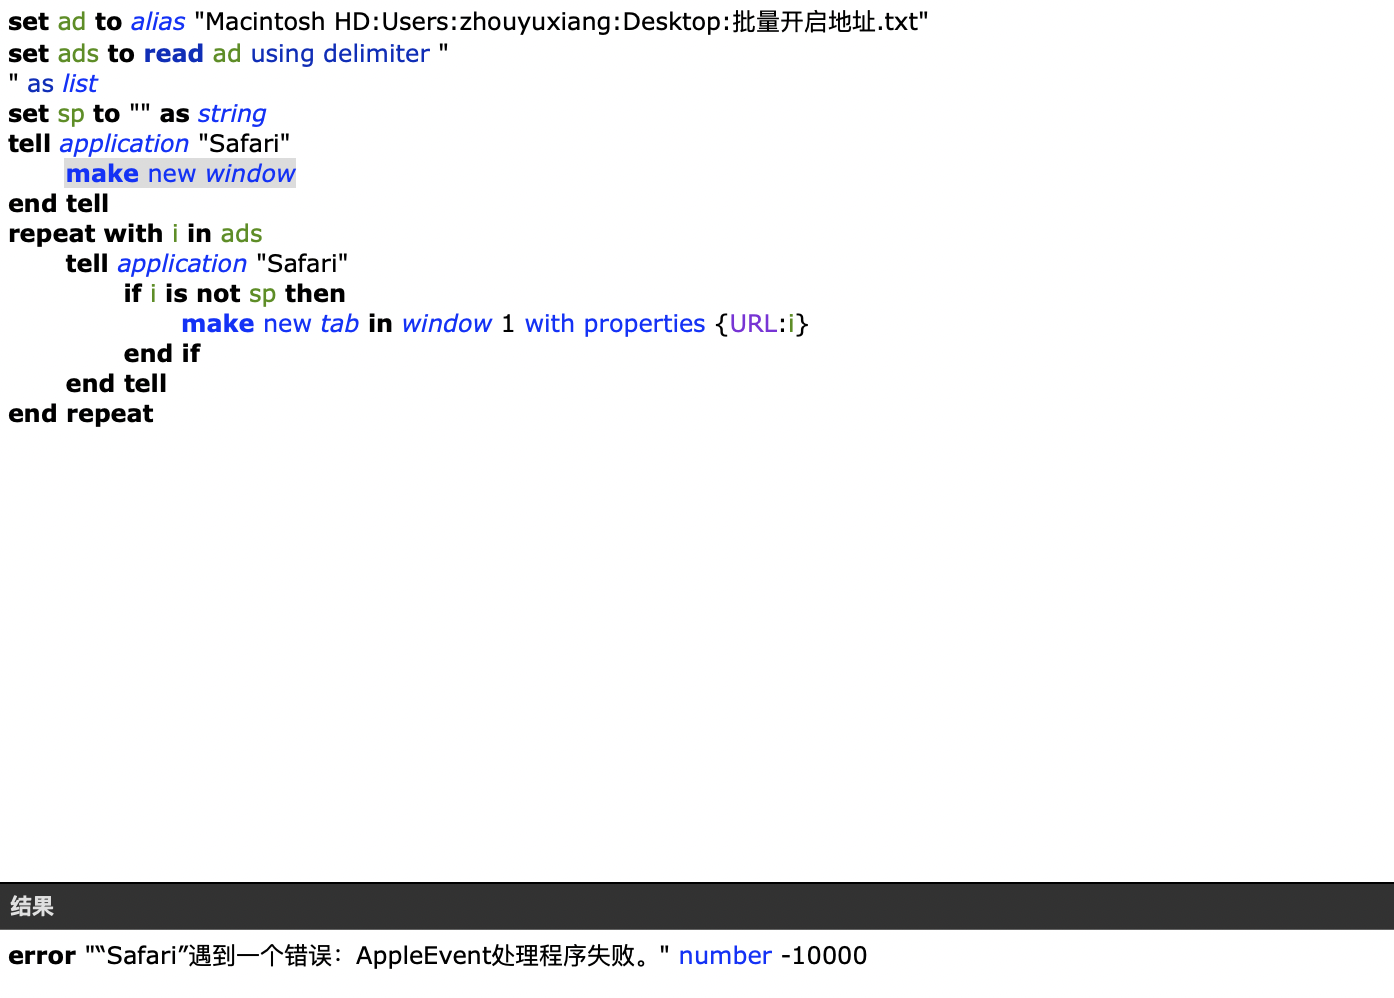Click "repeat with" at the loop start
The image size is (1394, 998).
pyautogui.click(x=85, y=234)
